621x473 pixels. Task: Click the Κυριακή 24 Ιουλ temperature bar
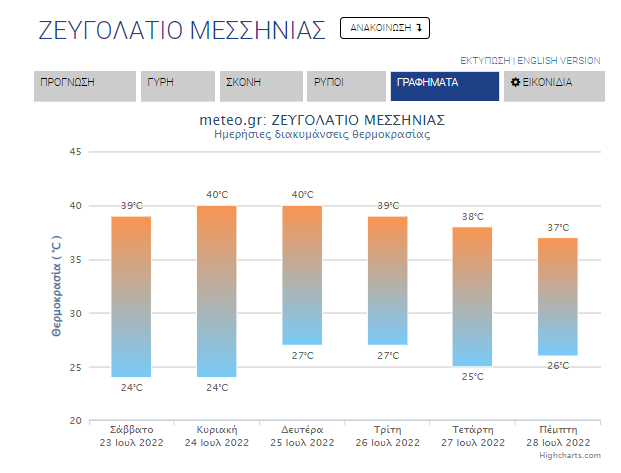click(217, 291)
